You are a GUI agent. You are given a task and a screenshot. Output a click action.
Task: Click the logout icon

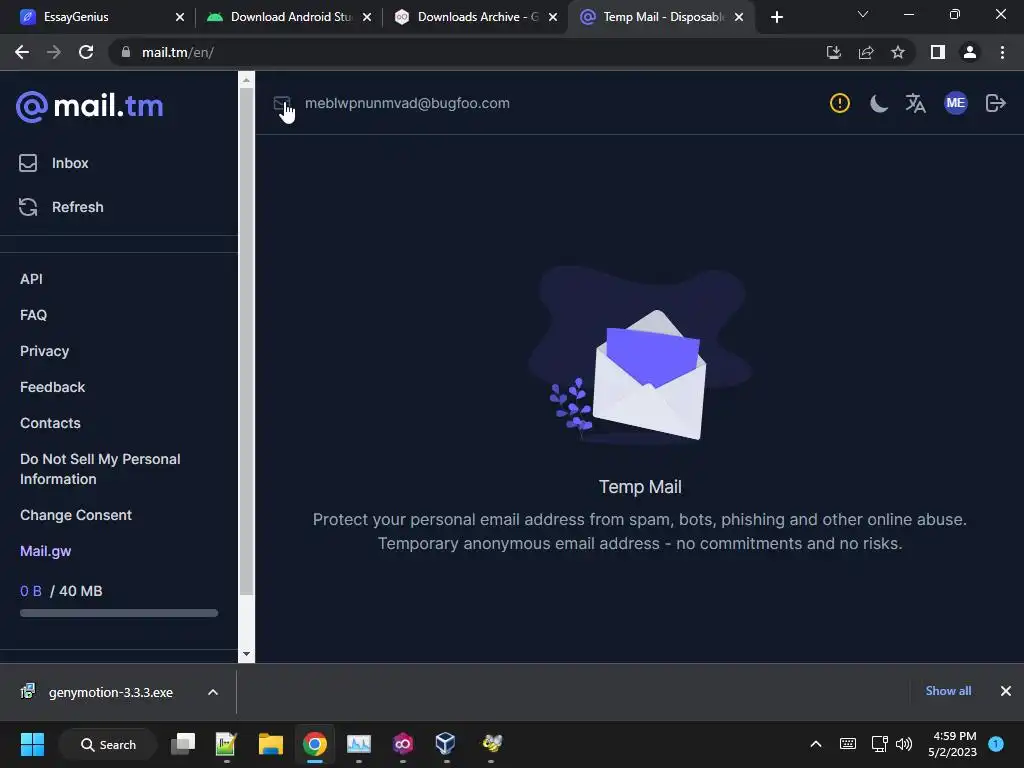pos(995,103)
